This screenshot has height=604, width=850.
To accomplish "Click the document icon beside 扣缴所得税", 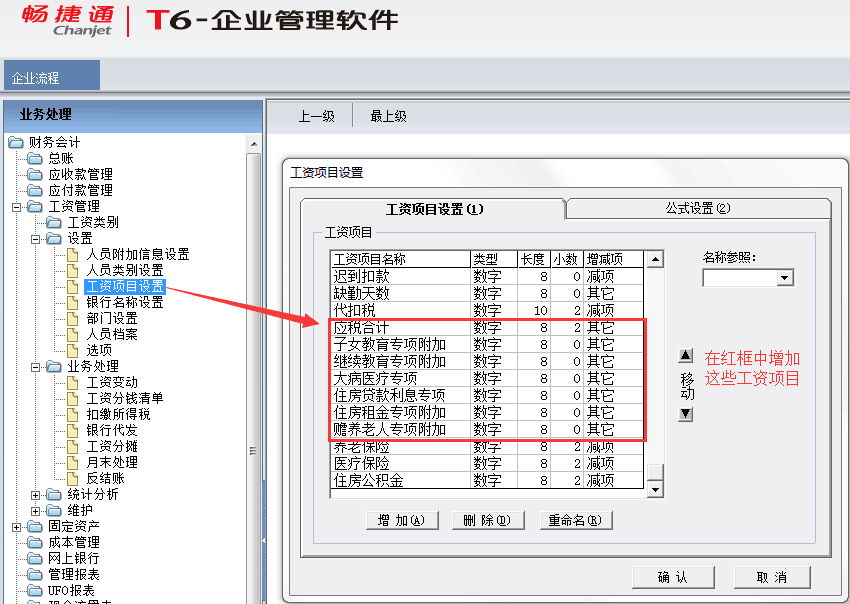I will [73, 414].
